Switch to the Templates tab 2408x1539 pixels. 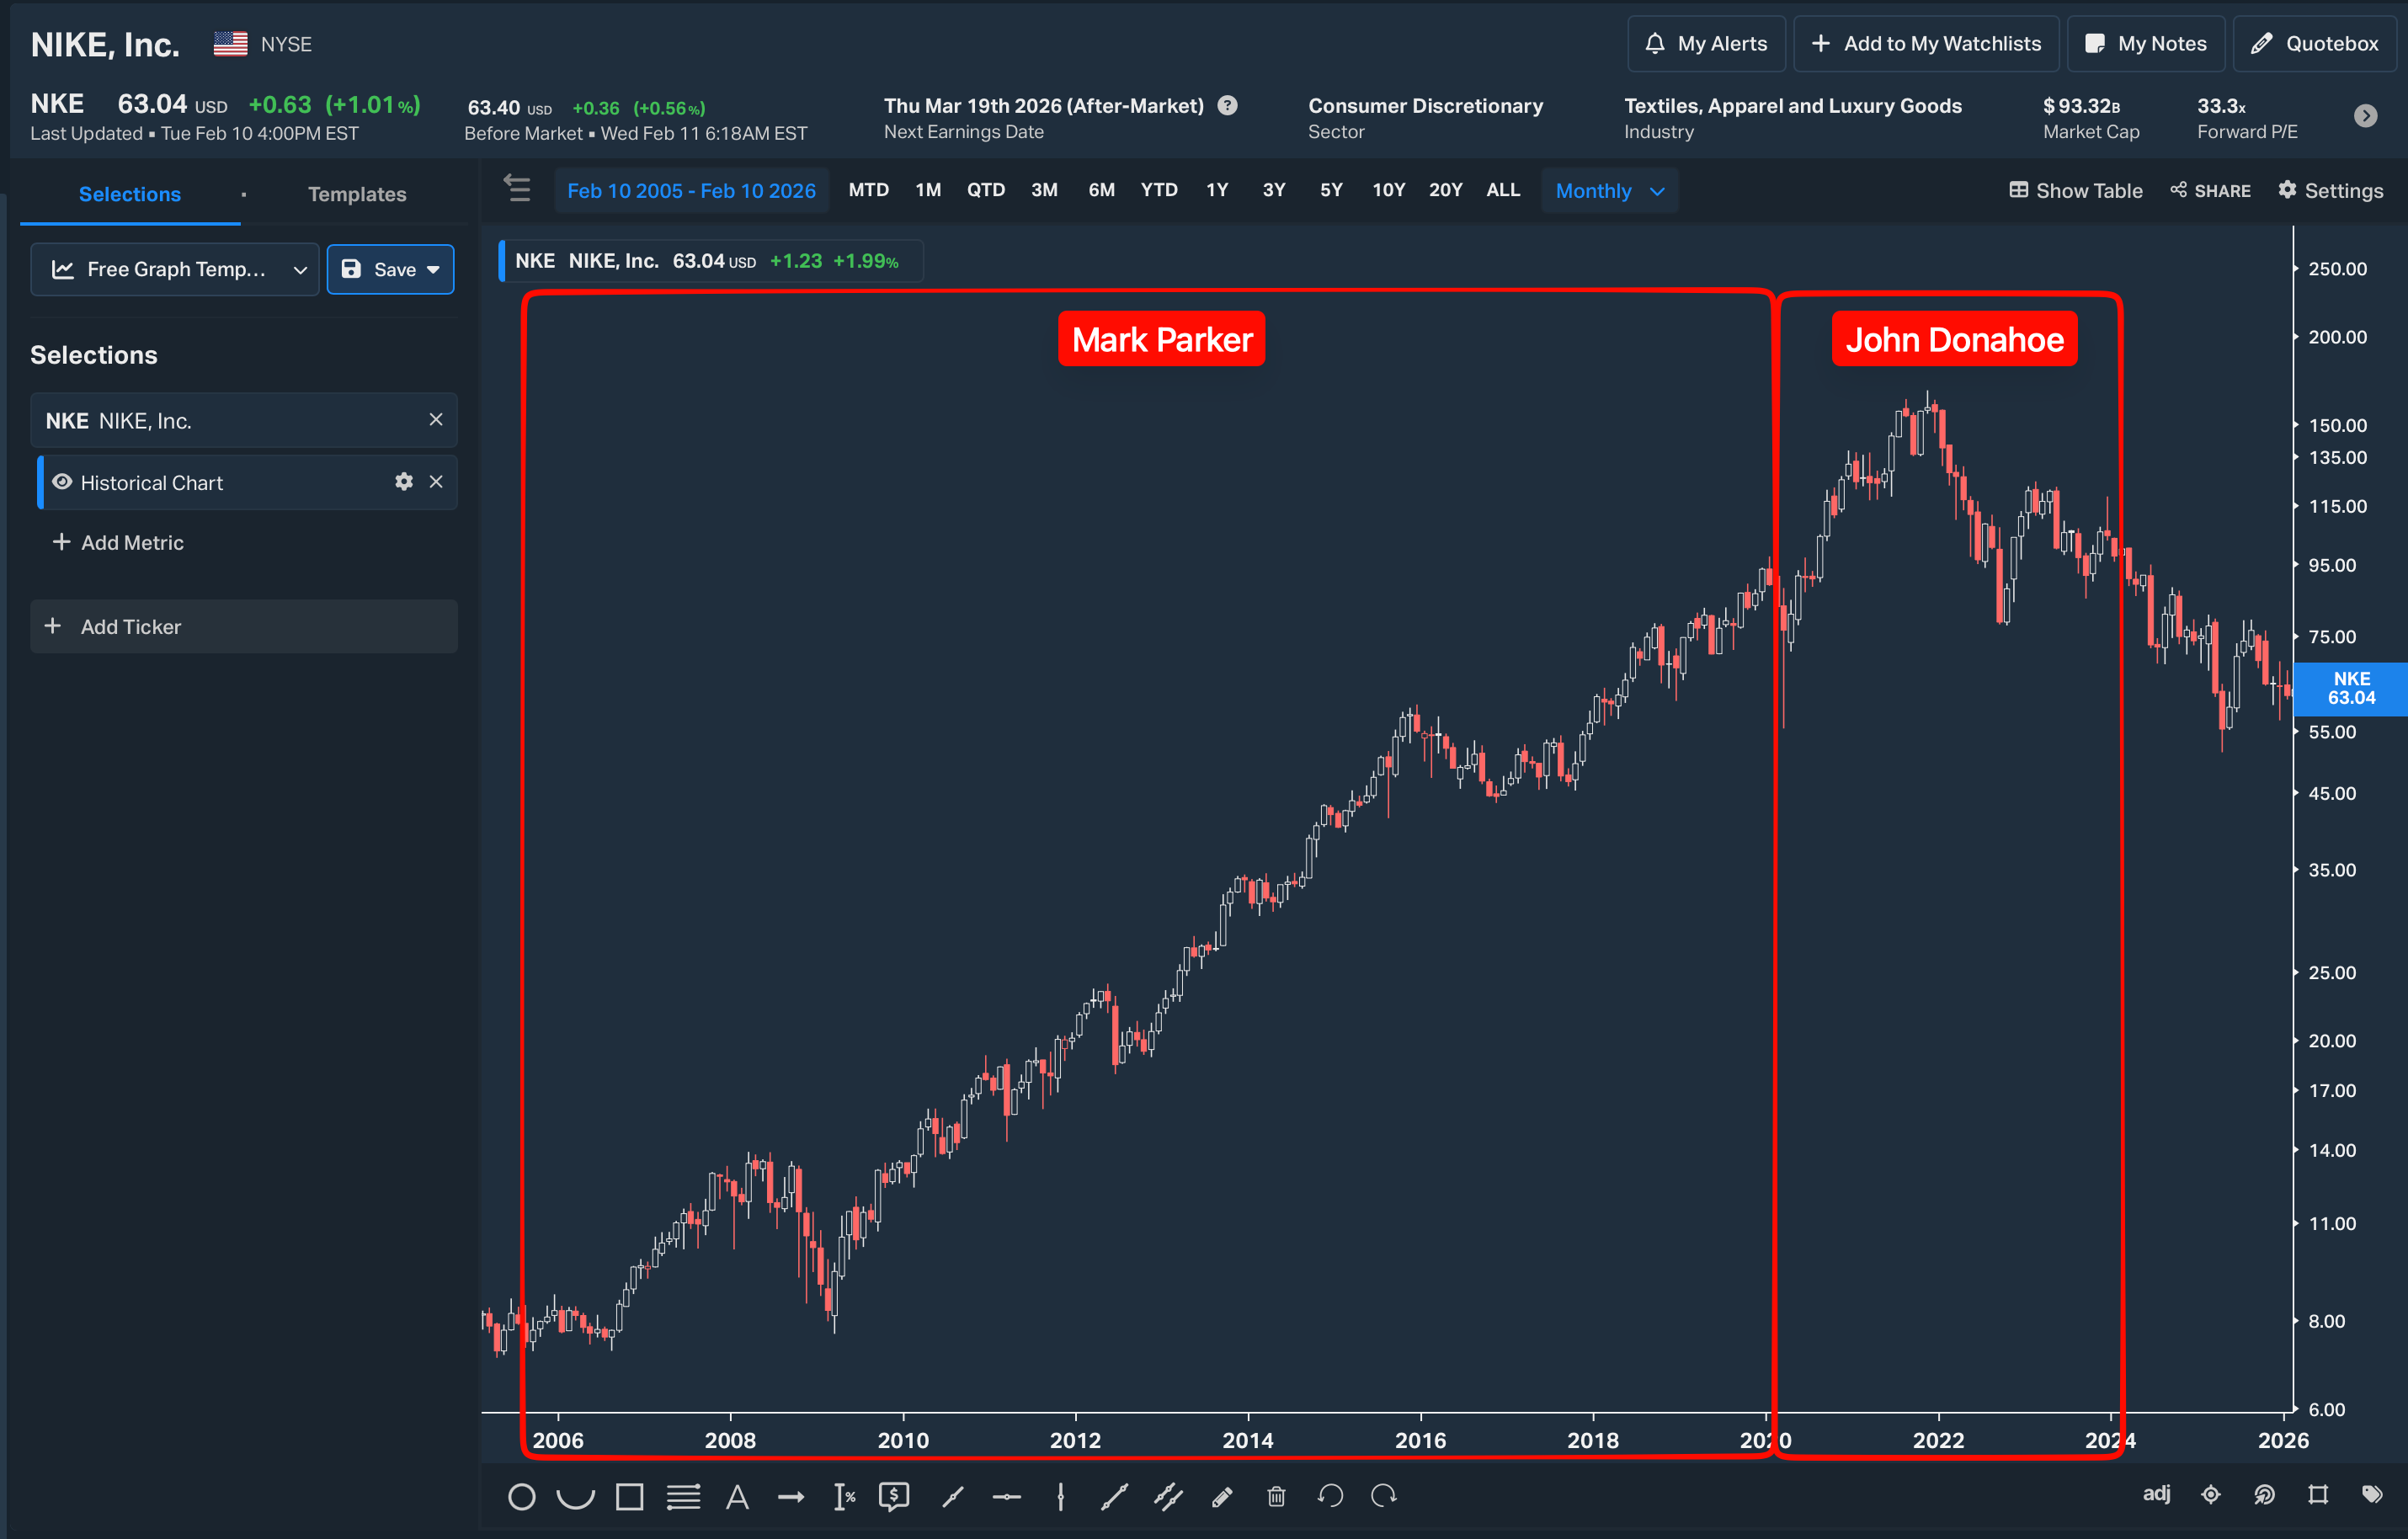click(357, 194)
